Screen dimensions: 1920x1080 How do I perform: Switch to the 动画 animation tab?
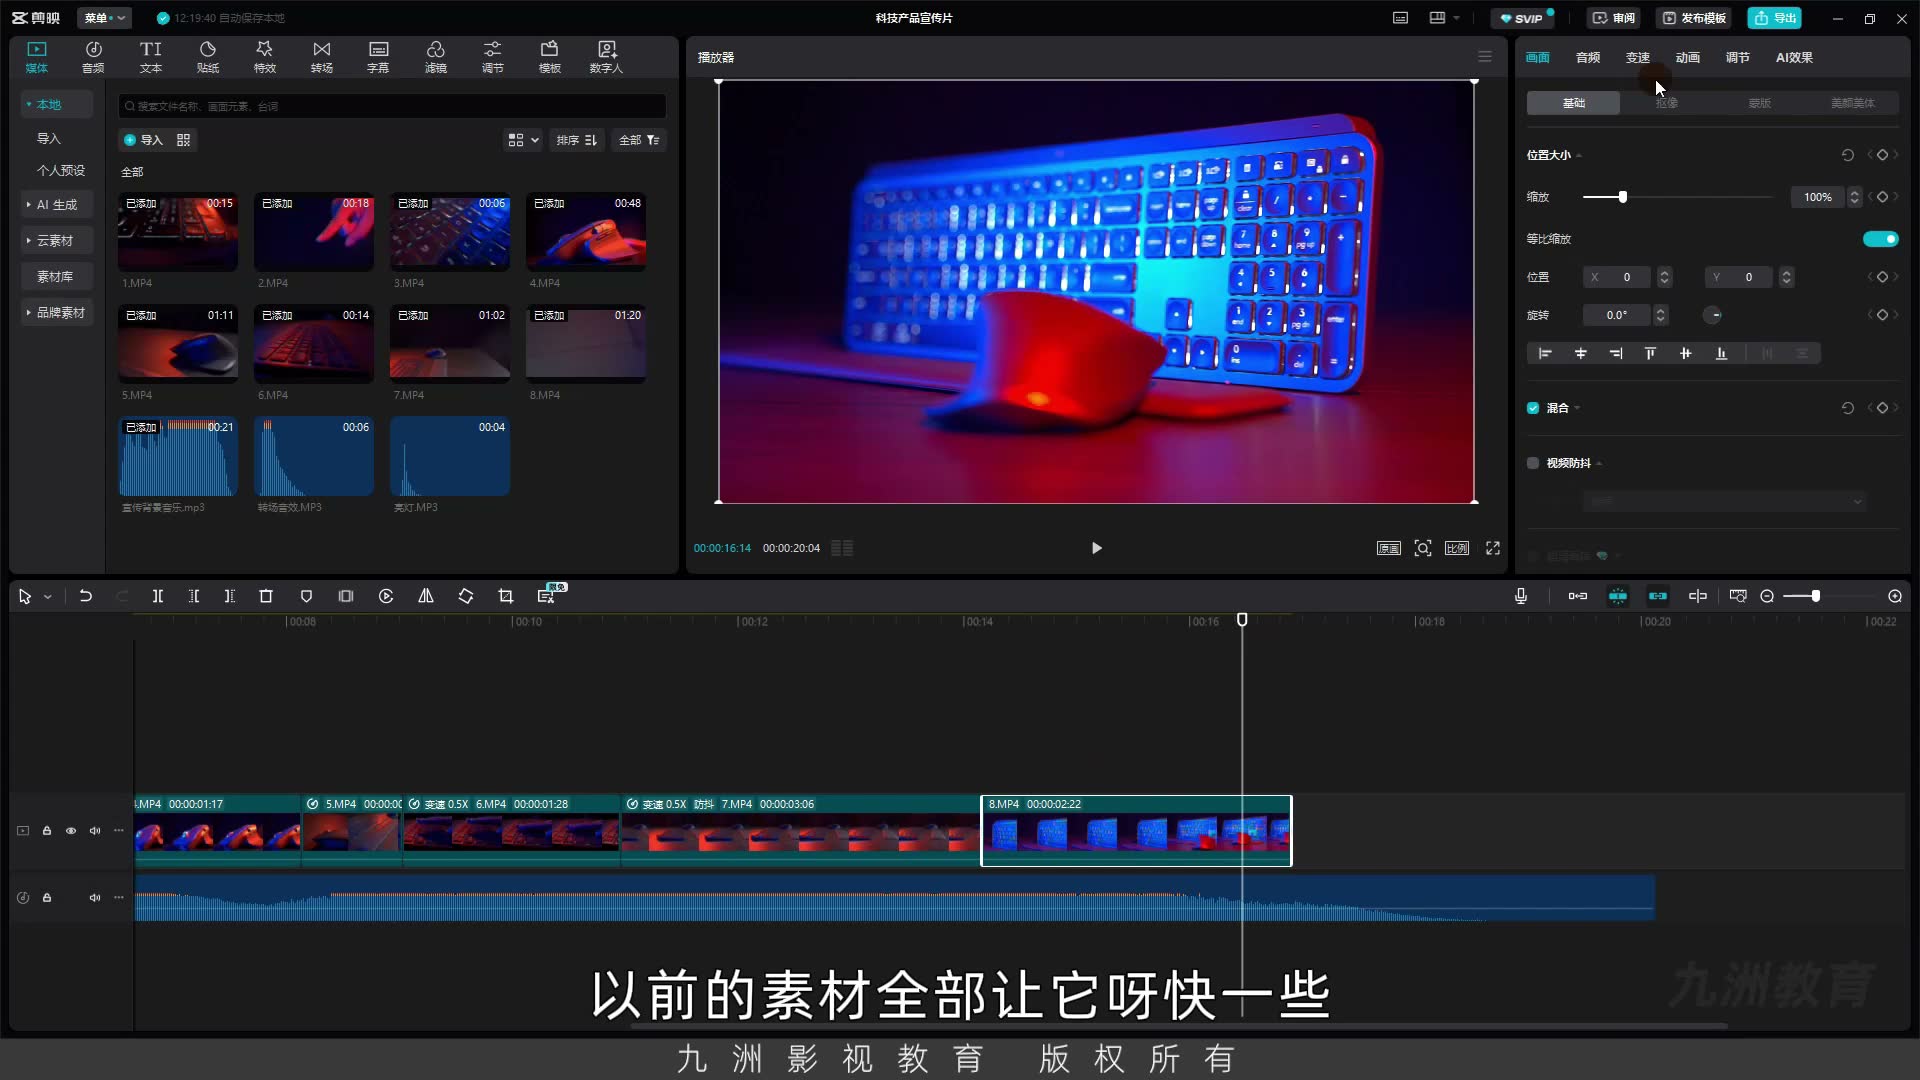[x=1688, y=58]
